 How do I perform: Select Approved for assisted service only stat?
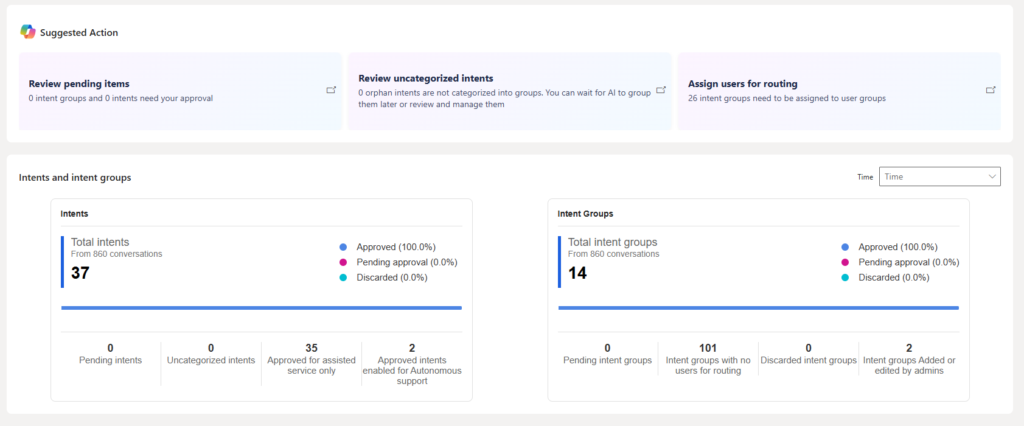[311, 359]
